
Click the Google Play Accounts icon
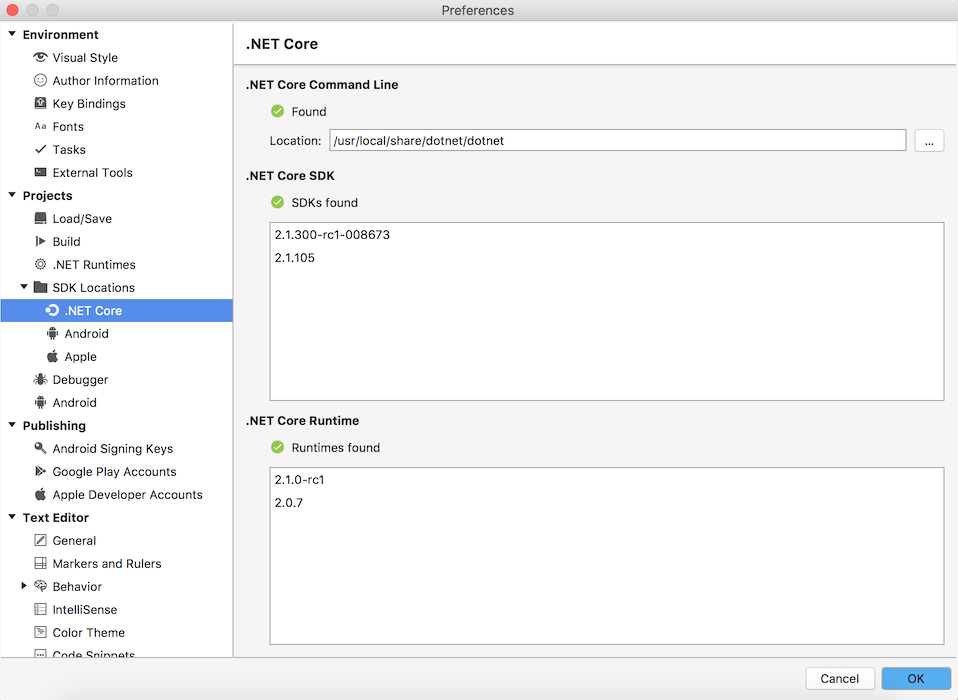[x=40, y=472]
